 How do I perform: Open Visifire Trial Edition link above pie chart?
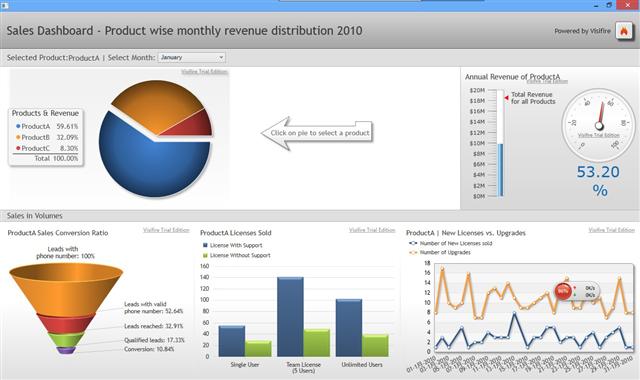coord(204,72)
